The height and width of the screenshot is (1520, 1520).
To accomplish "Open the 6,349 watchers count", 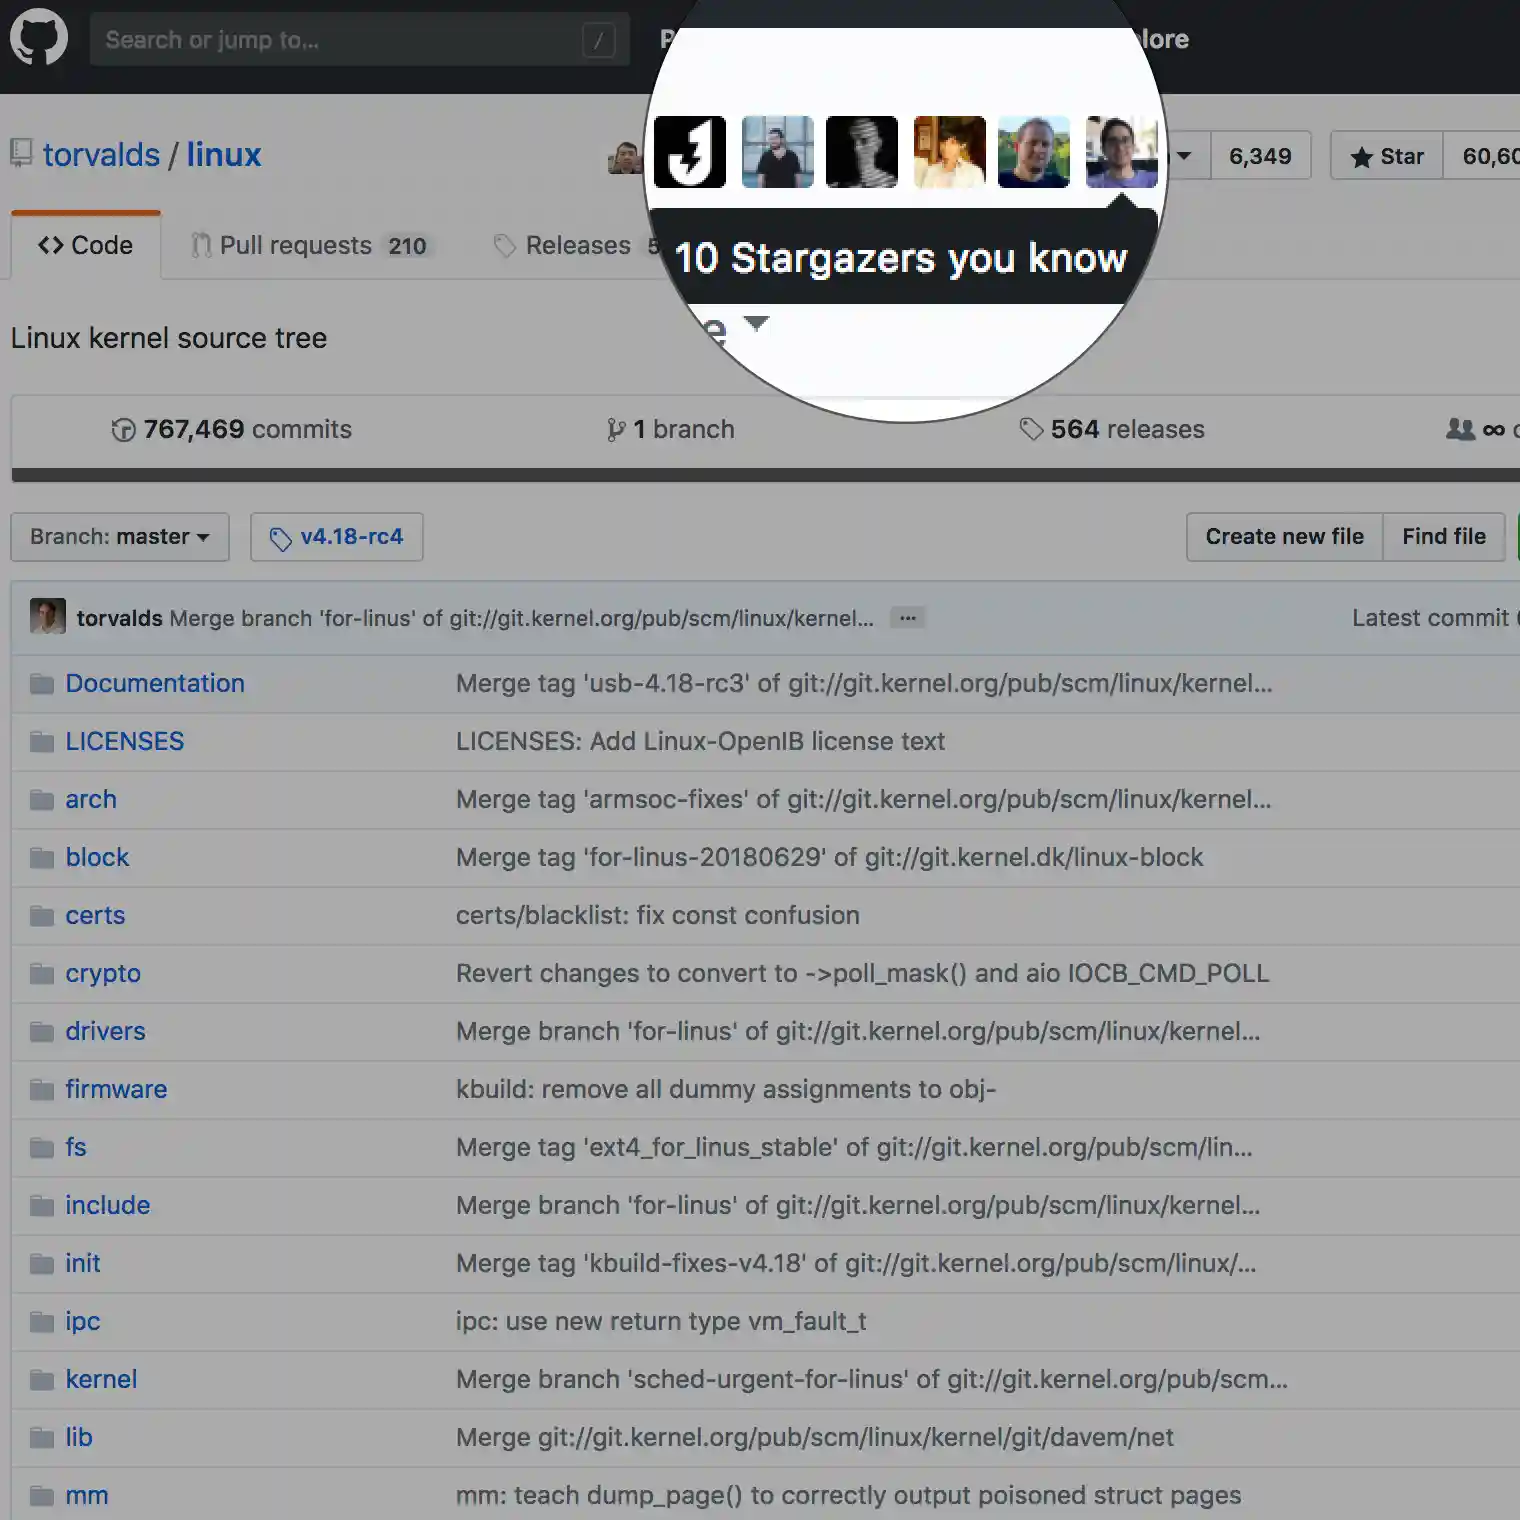I will point(1260,156).
